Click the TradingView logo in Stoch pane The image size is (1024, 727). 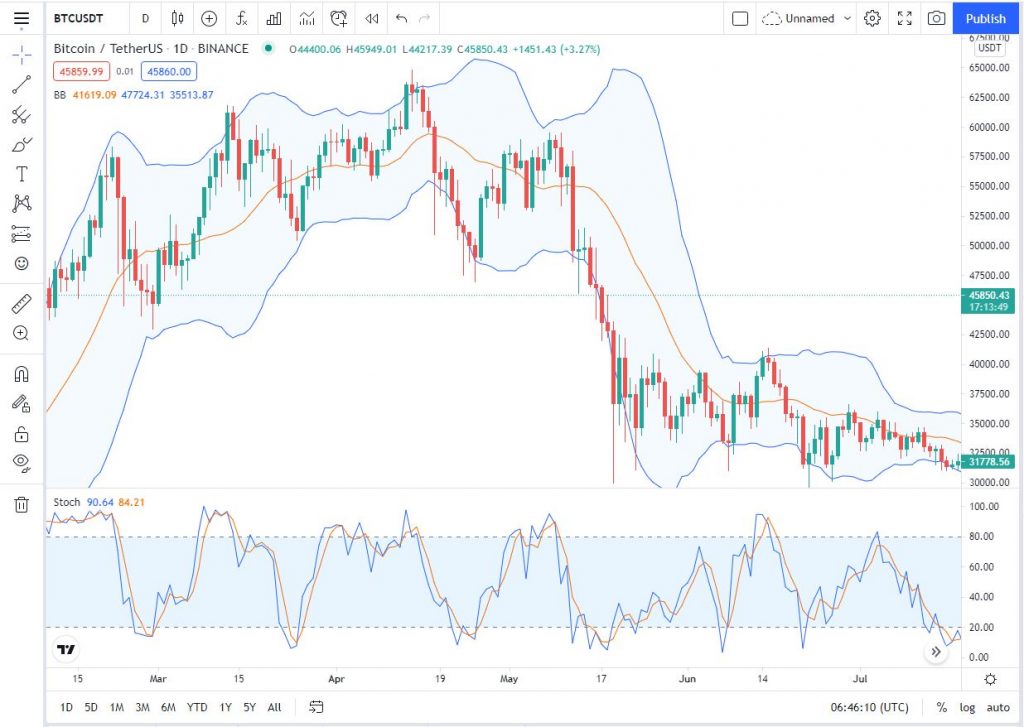tap(66, 649)
